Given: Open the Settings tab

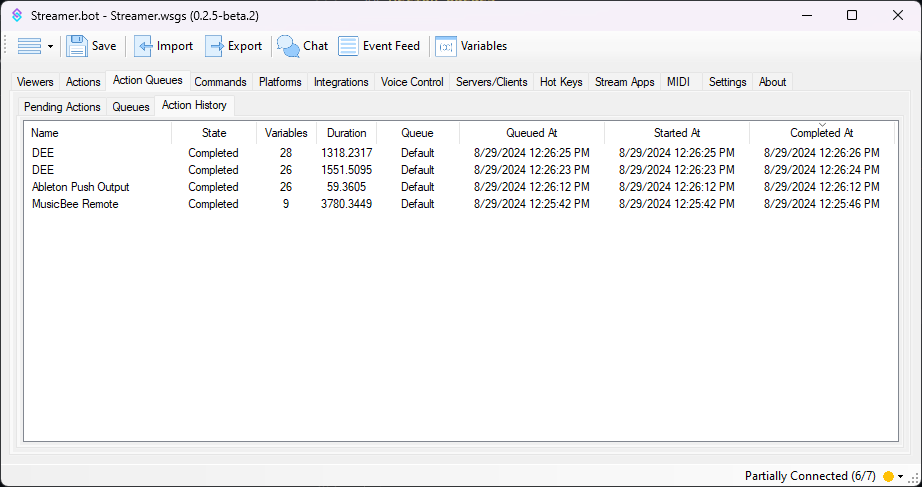Looking at the screenshot, I should tap(727, 82).
